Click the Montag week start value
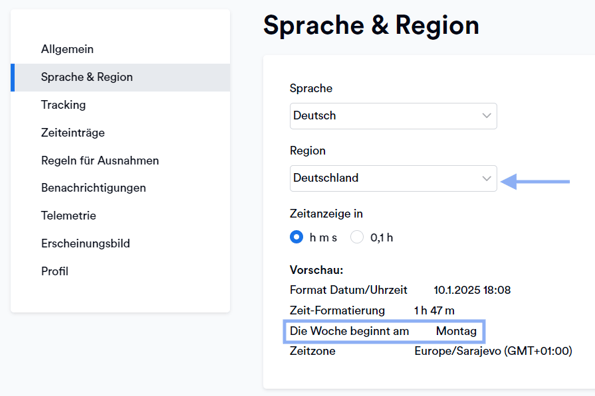The height and width of the screenshot is (396, 595). coord(456,331)
